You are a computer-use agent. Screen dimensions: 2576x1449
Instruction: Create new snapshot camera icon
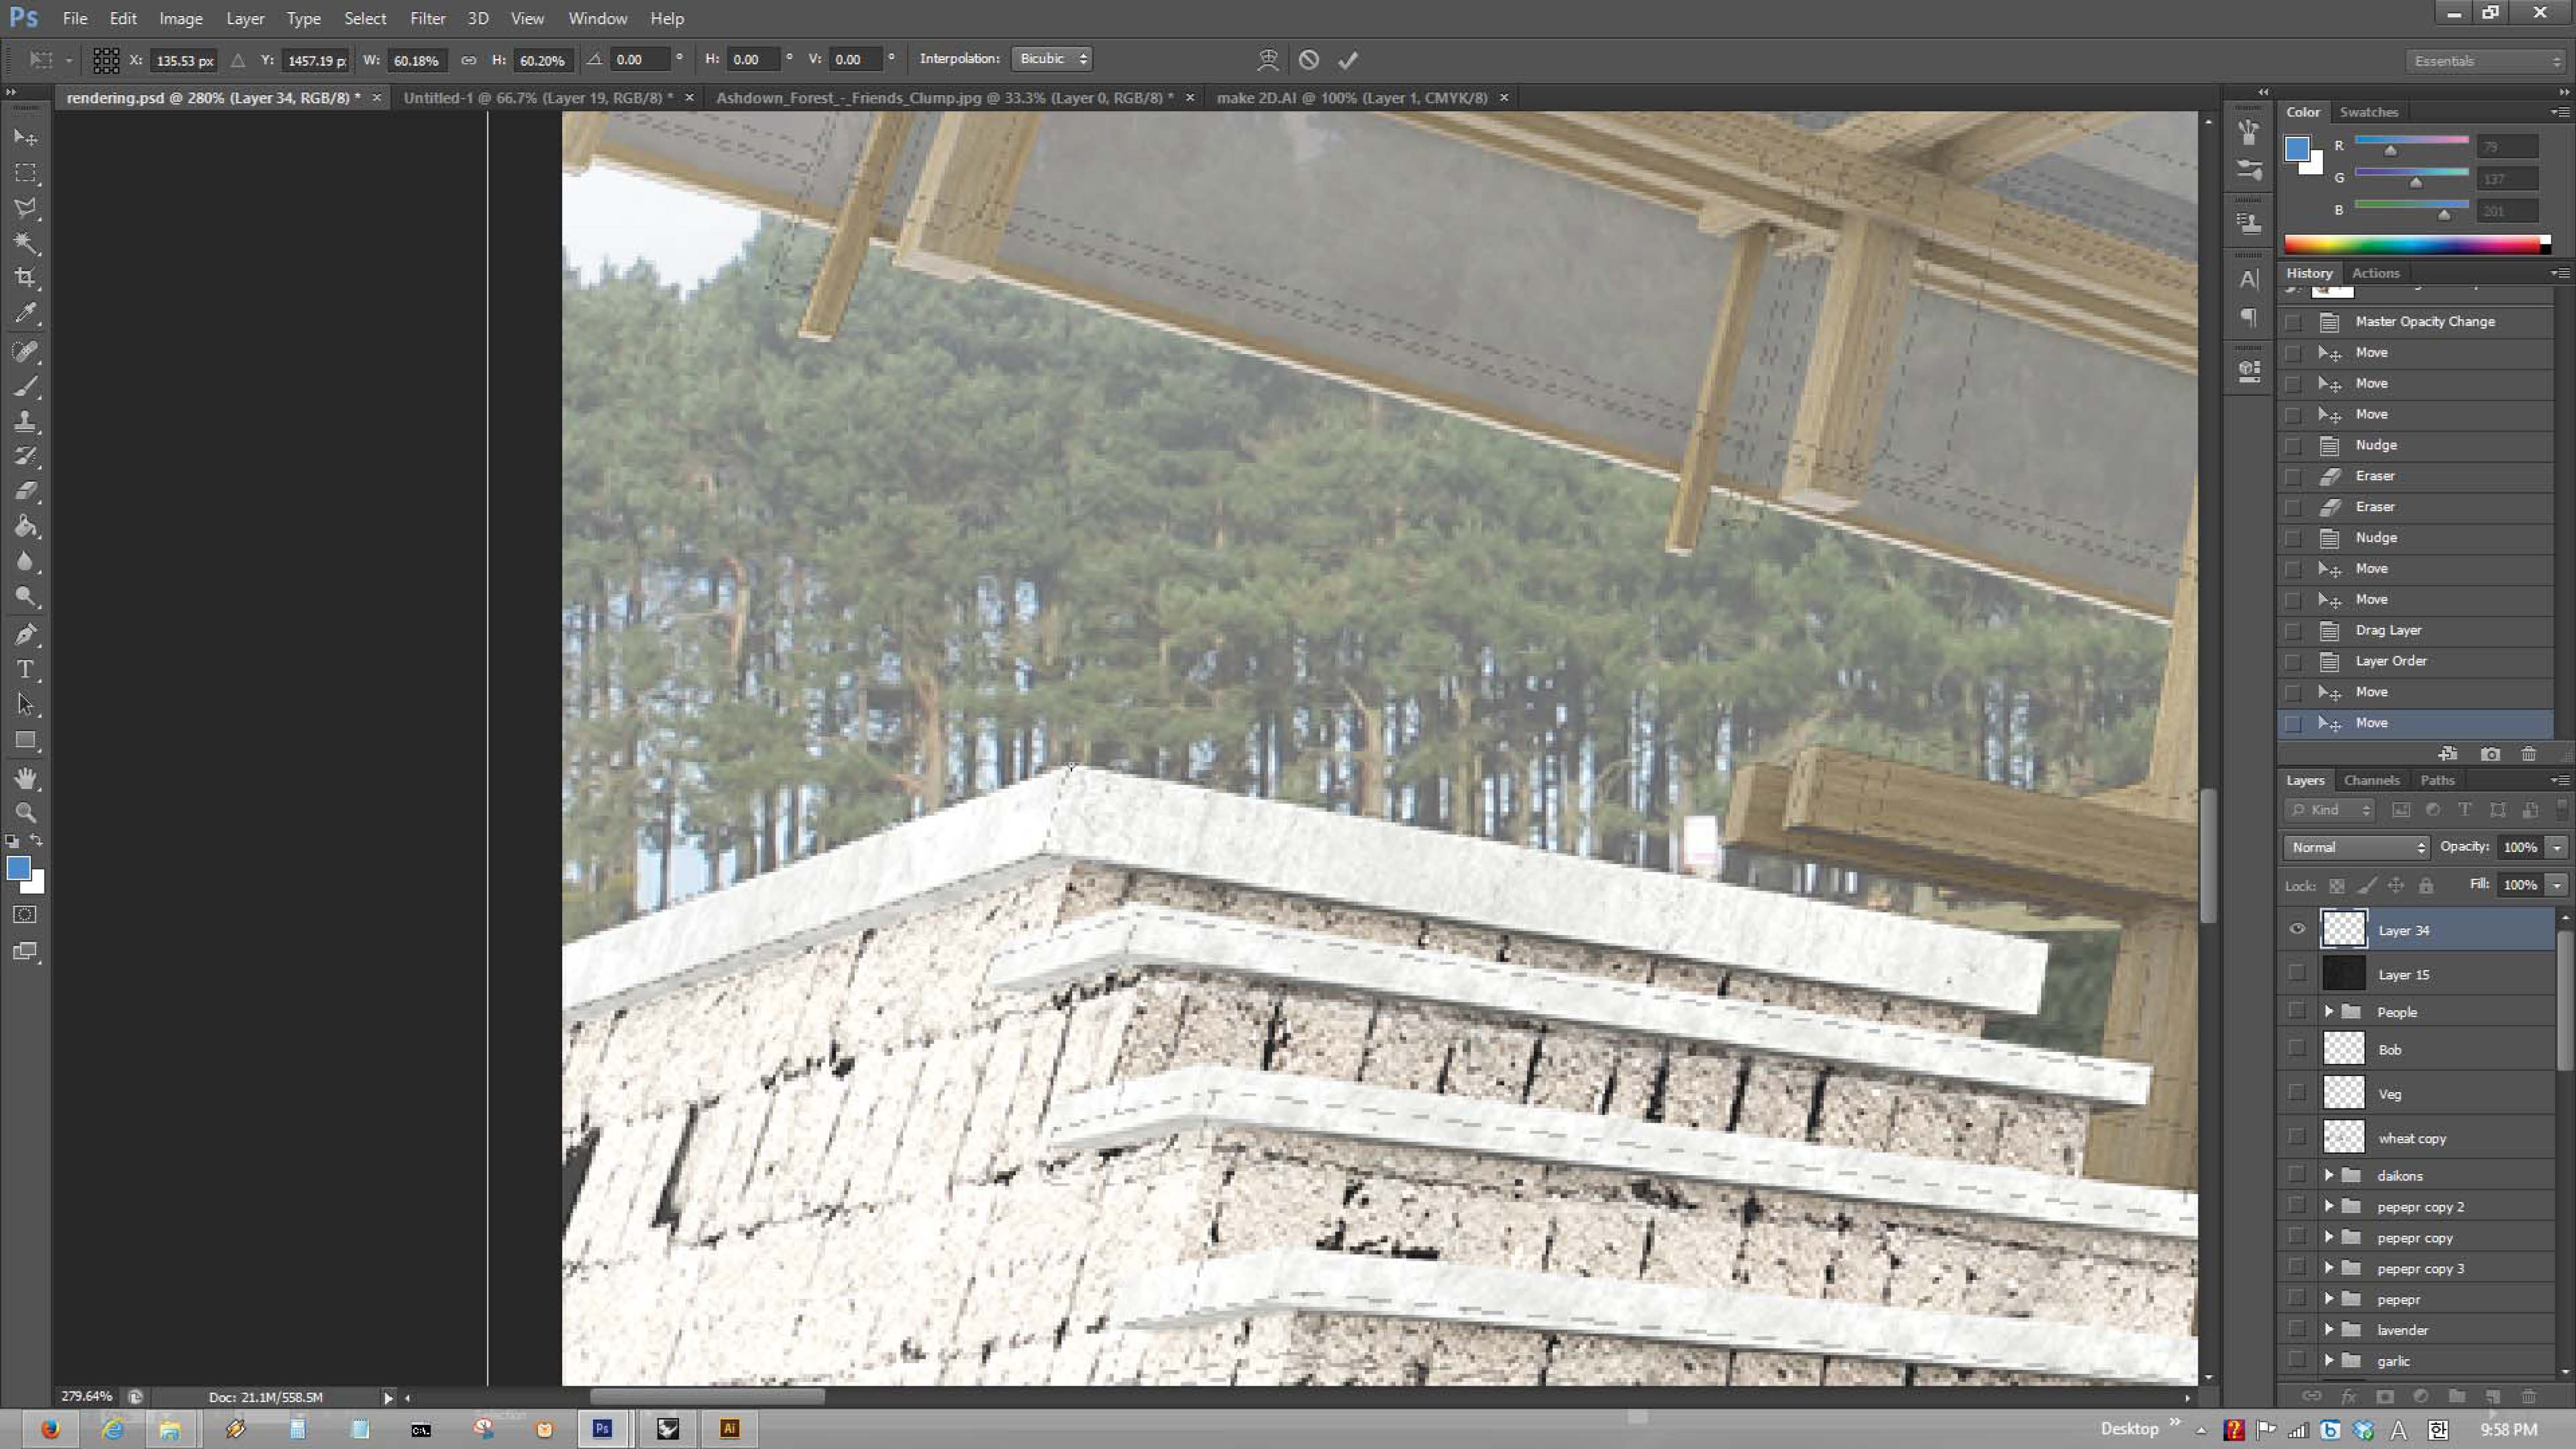coord(2490,754)
